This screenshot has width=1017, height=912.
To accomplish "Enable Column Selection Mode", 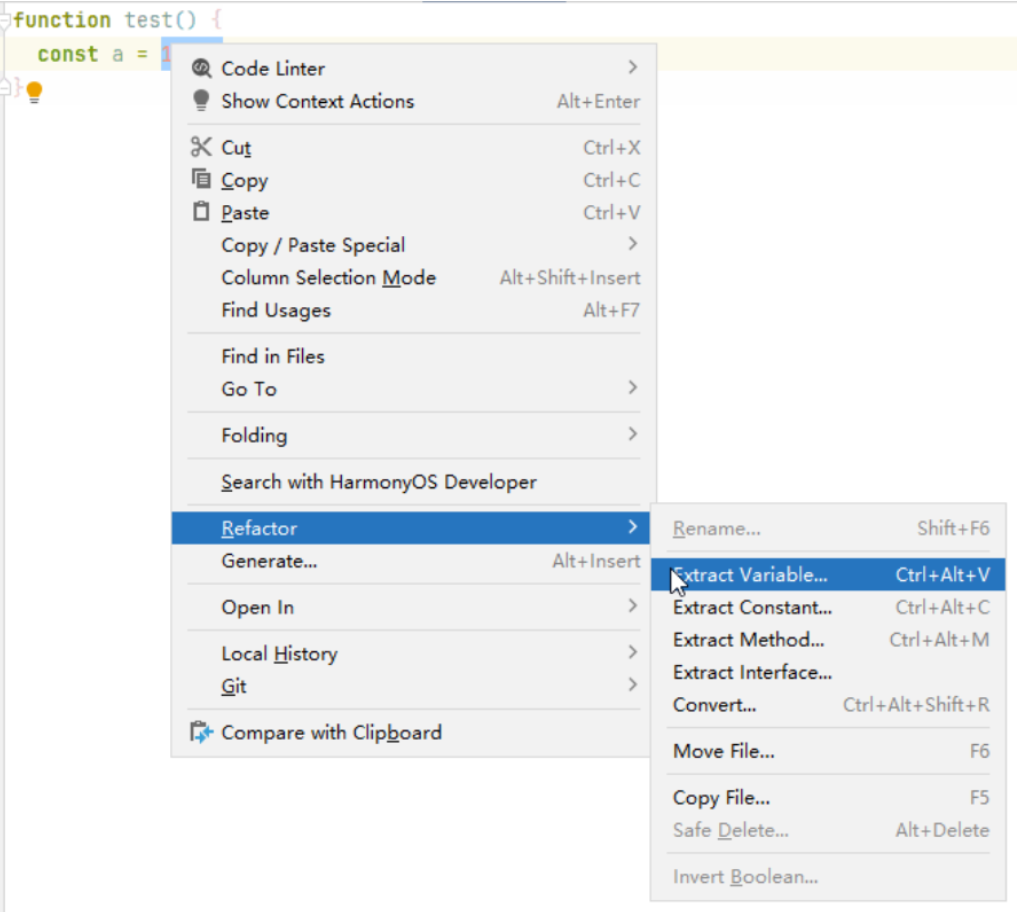I will pyautogui.click(x=328, y=277).
